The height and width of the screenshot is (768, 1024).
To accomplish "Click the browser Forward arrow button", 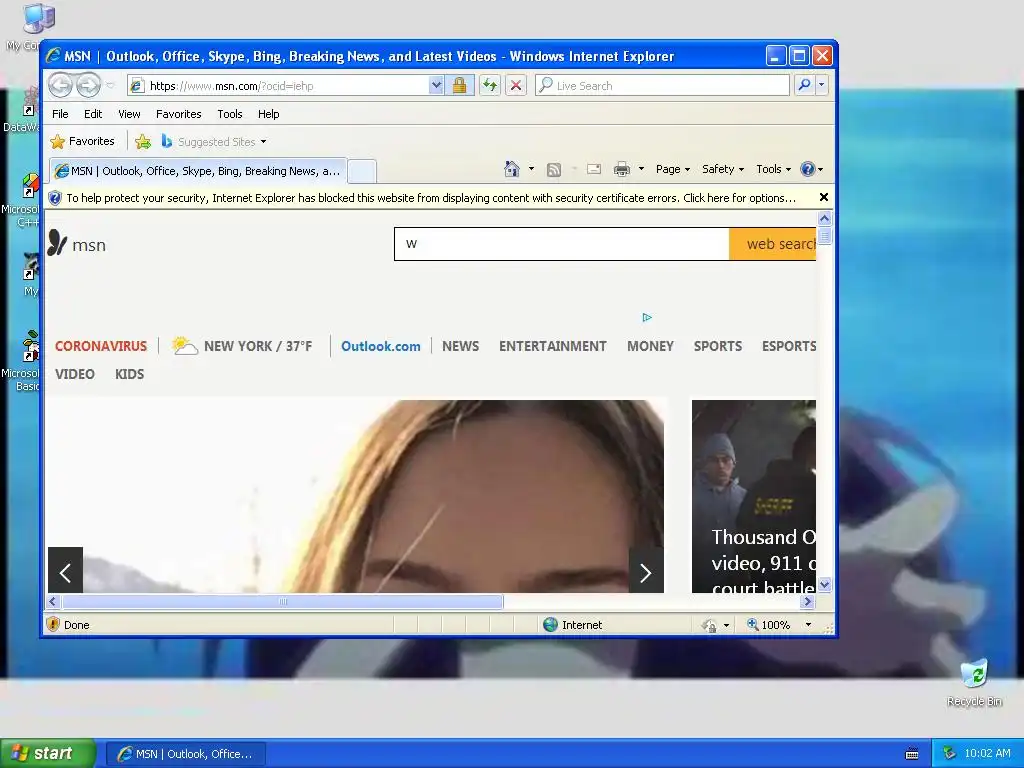I will click(x=89, y=85).
